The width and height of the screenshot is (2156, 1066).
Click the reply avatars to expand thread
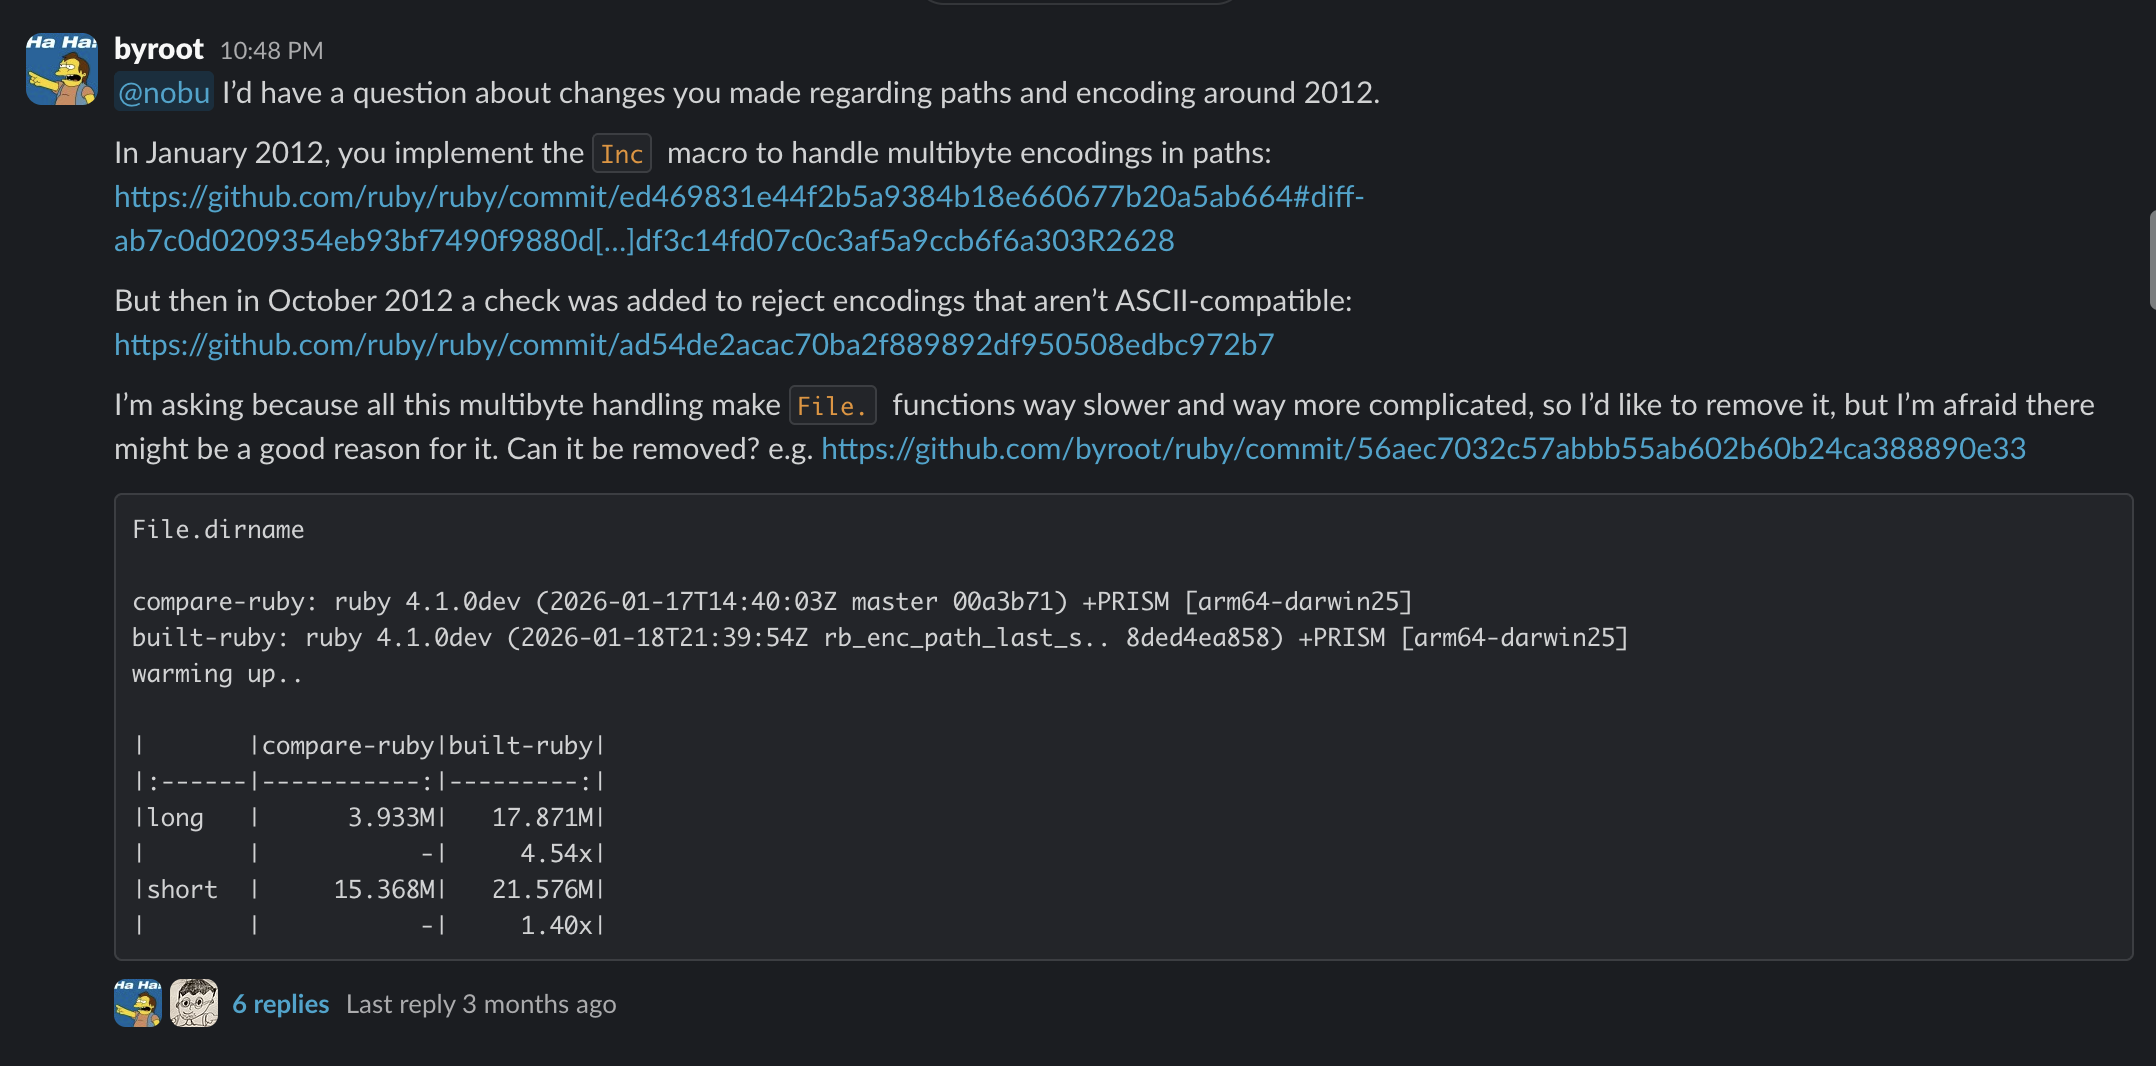165,1004
